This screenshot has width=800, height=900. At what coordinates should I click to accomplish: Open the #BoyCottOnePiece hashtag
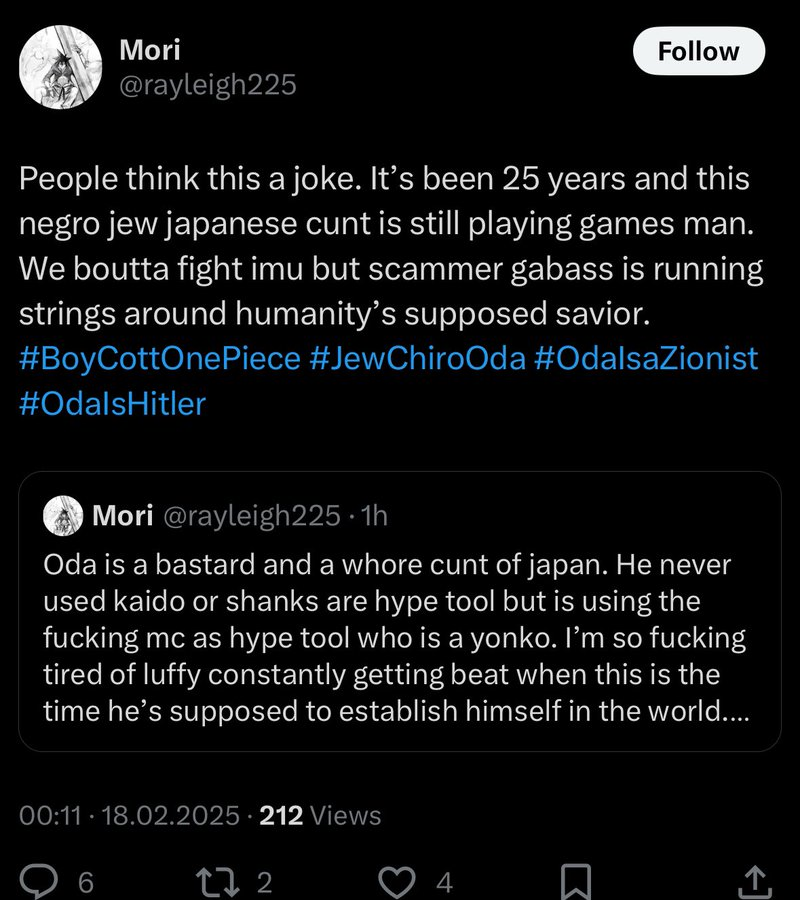160,358
